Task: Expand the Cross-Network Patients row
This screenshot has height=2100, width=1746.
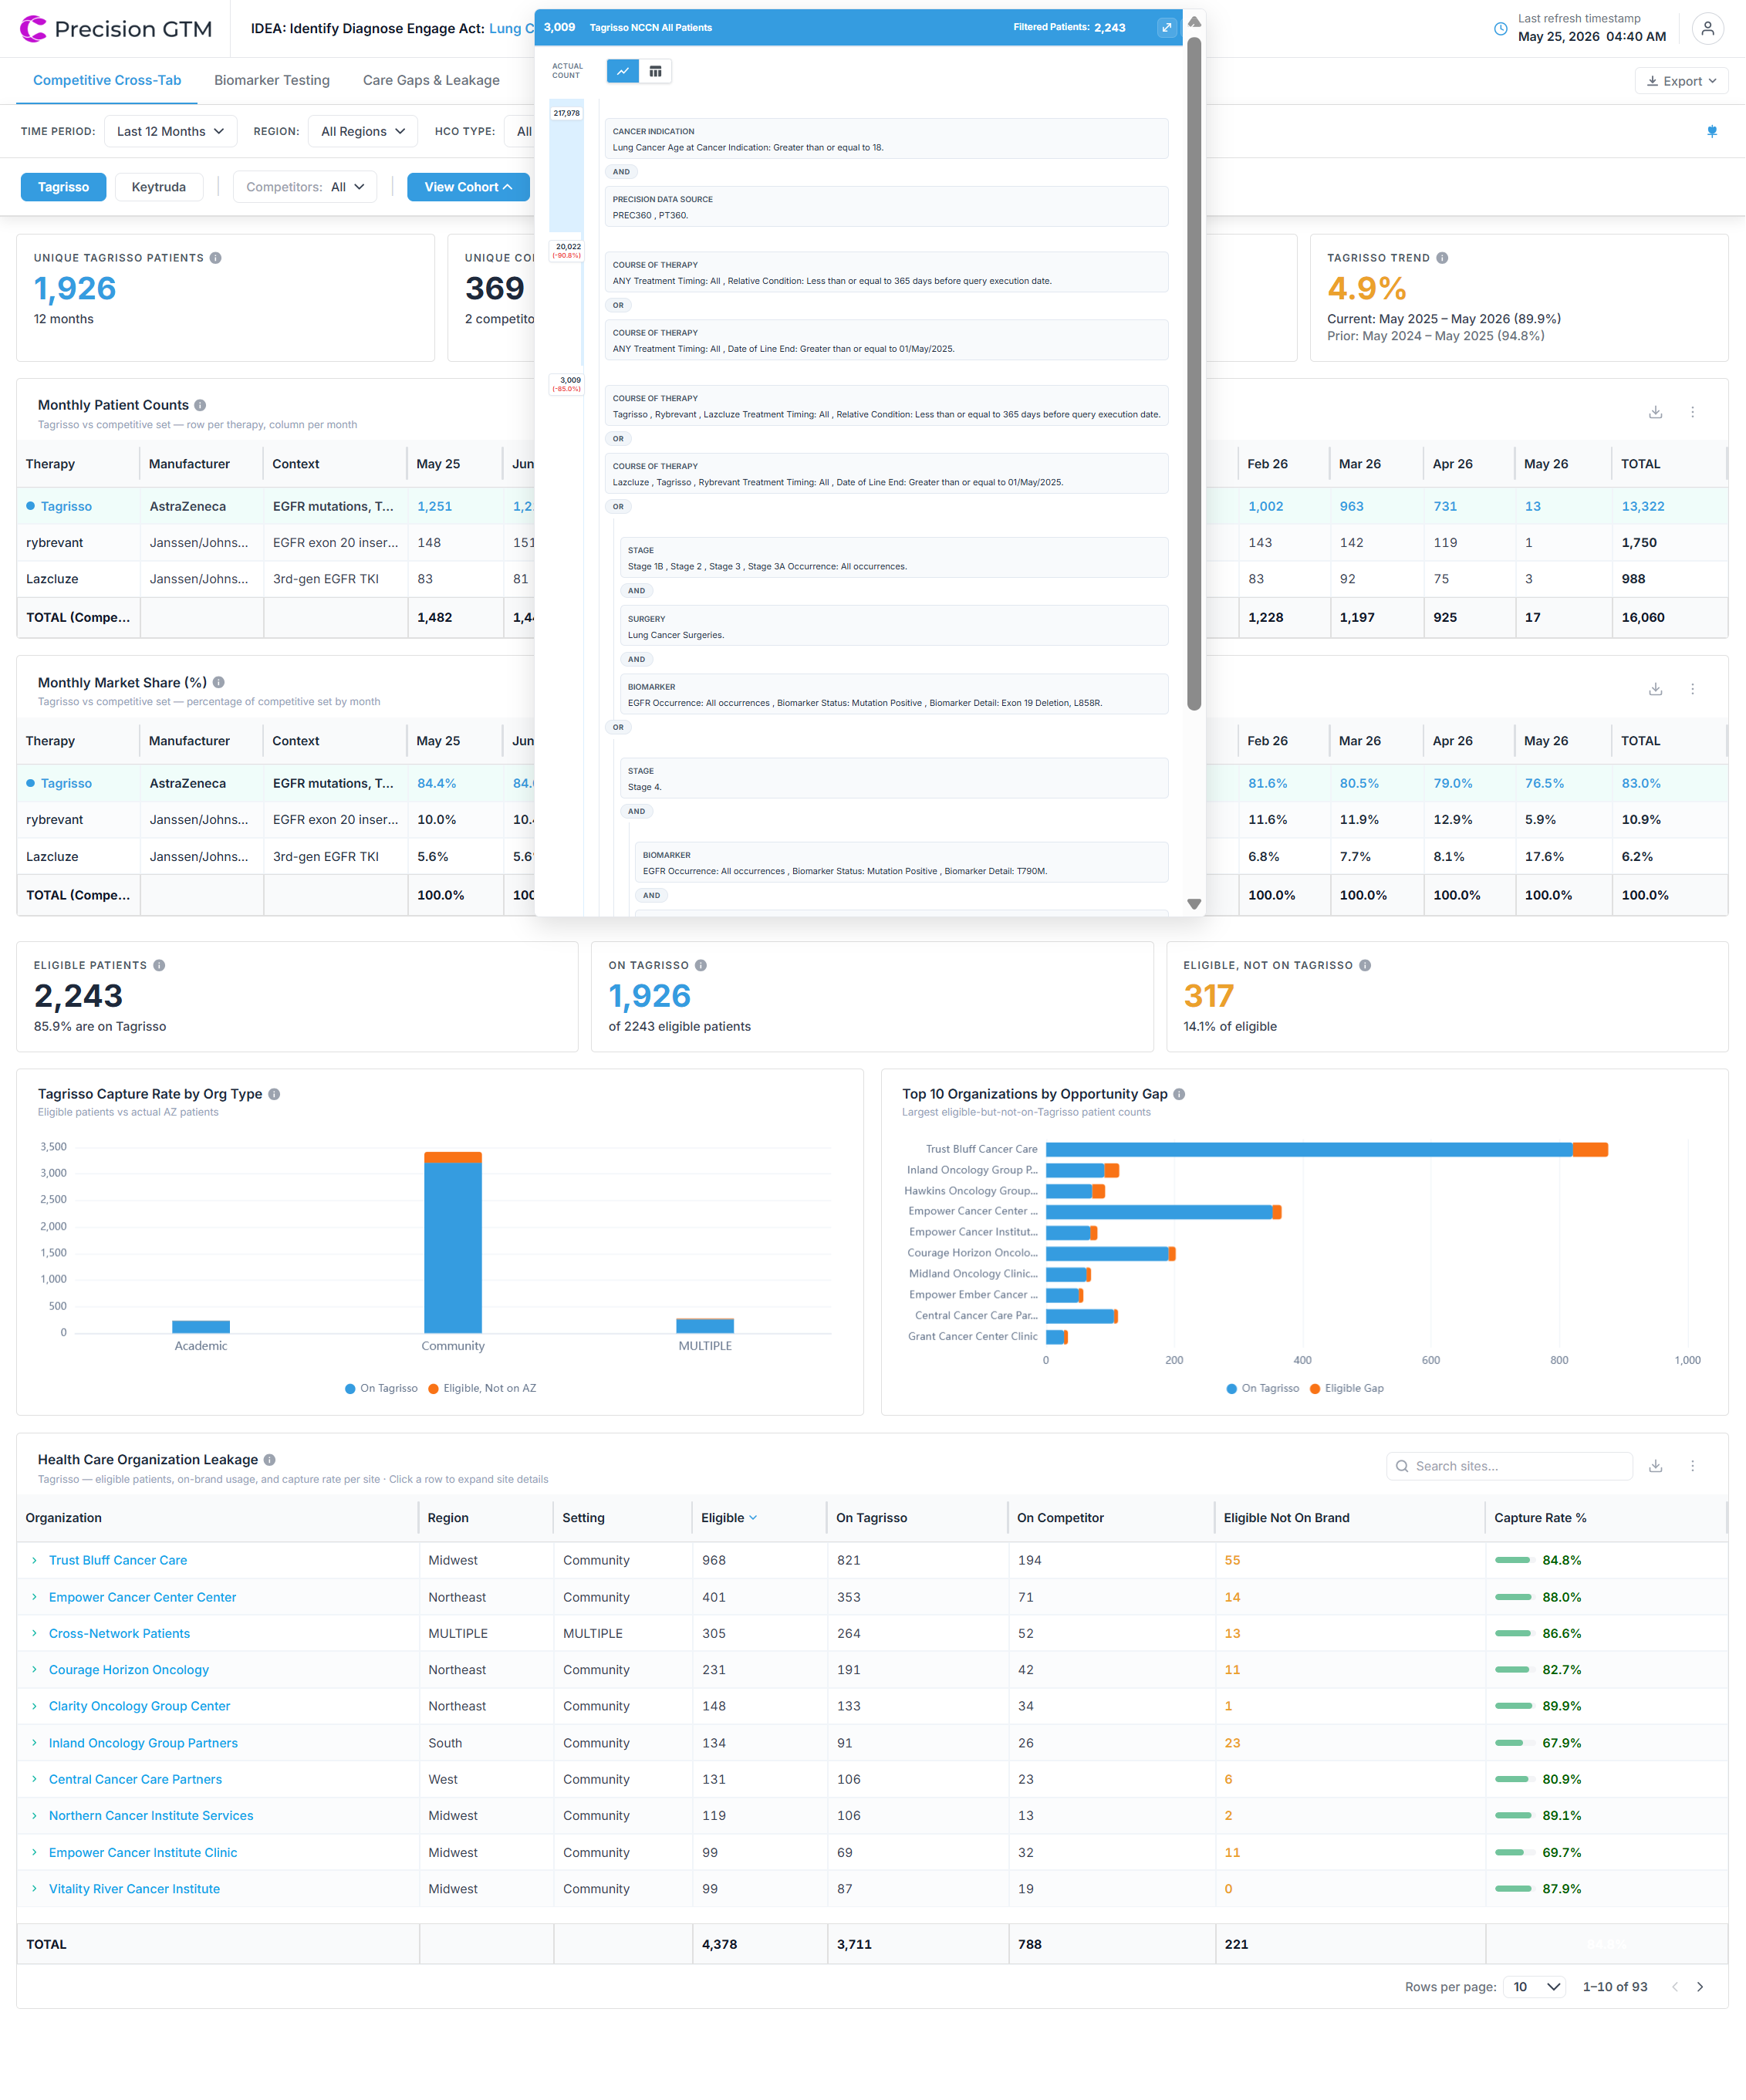Action: coord(34,1633)
